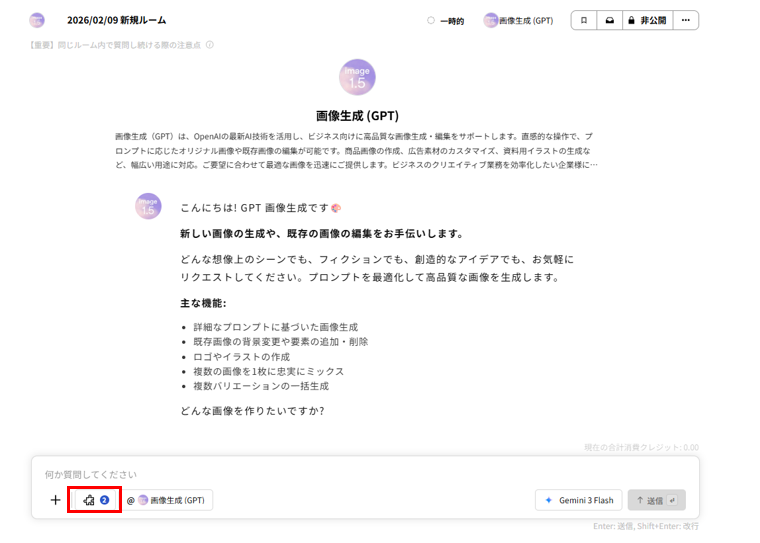Click the 画像生成 (GPT) label in header
Viewport: 760px width, 543px height.
(526, 21)
